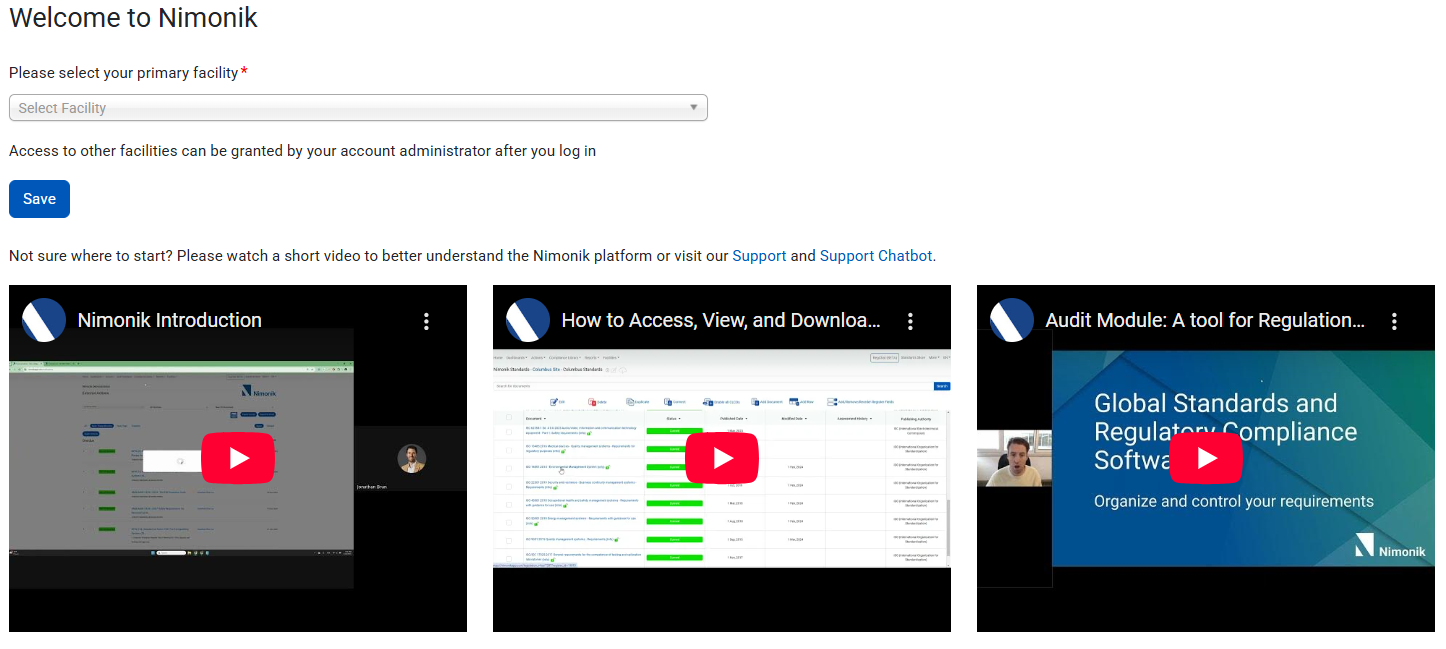Click channel logo on Audit Module video

click(x=1012, y=320)
